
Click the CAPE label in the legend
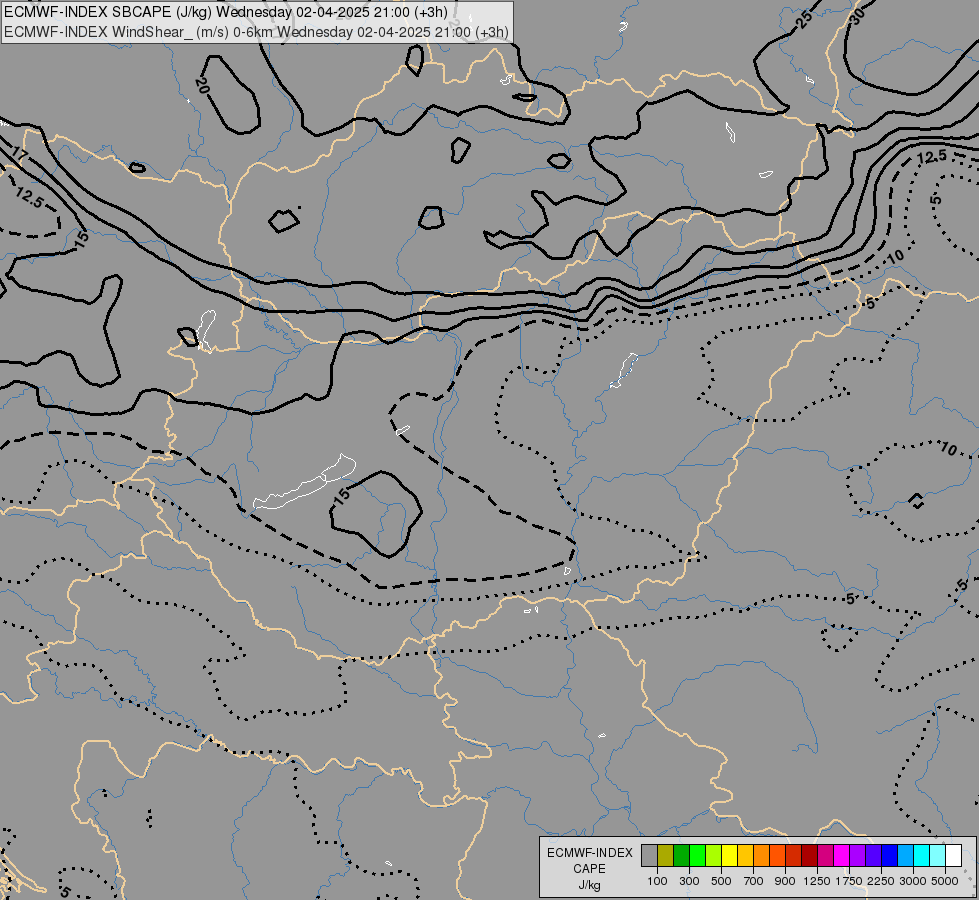coord(589,869)
